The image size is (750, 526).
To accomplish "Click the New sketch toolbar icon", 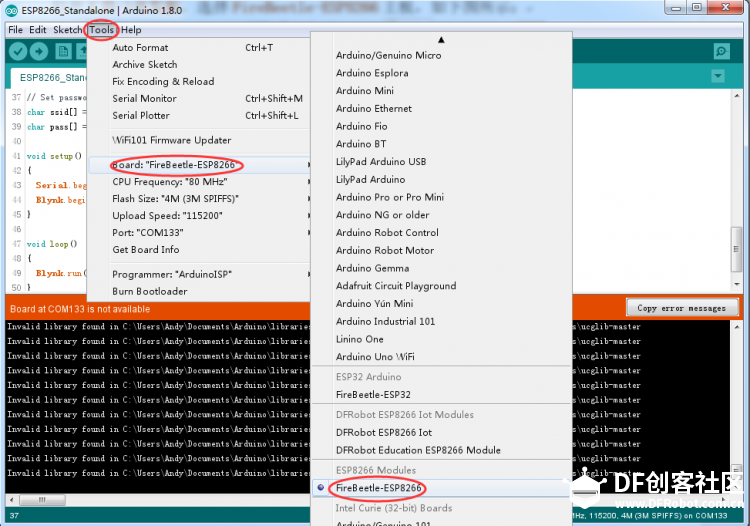I will click(x=63, y=51).
